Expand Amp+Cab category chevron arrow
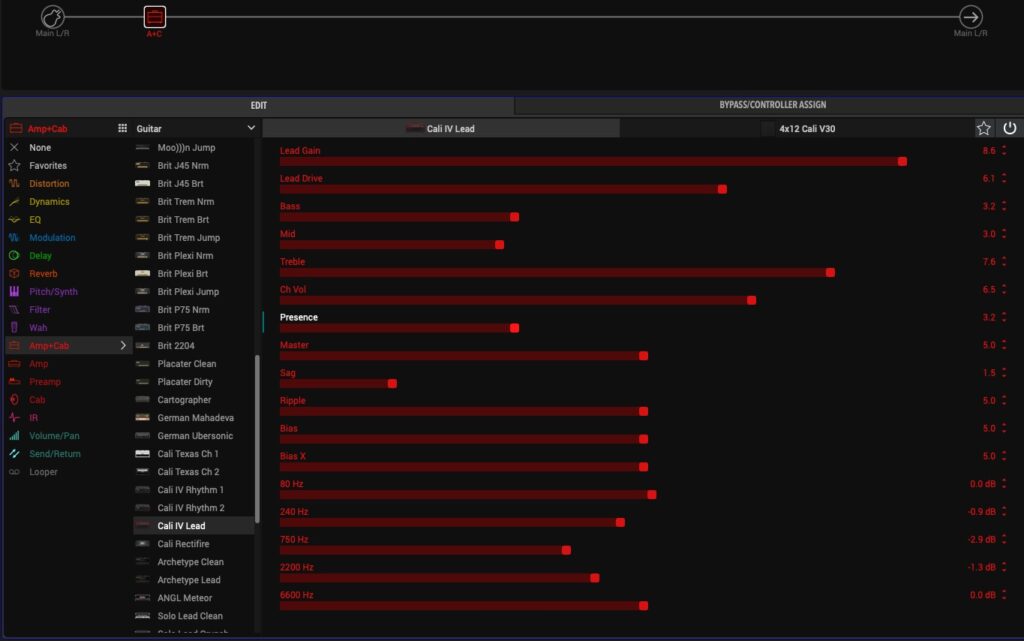Screen dimensions: 1024x641 point(123,346)
